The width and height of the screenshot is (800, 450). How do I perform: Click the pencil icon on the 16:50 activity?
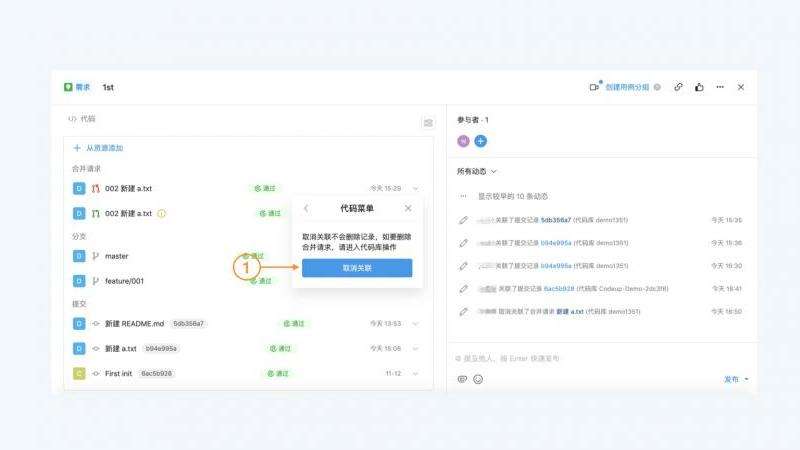click(x=463, y=311)
